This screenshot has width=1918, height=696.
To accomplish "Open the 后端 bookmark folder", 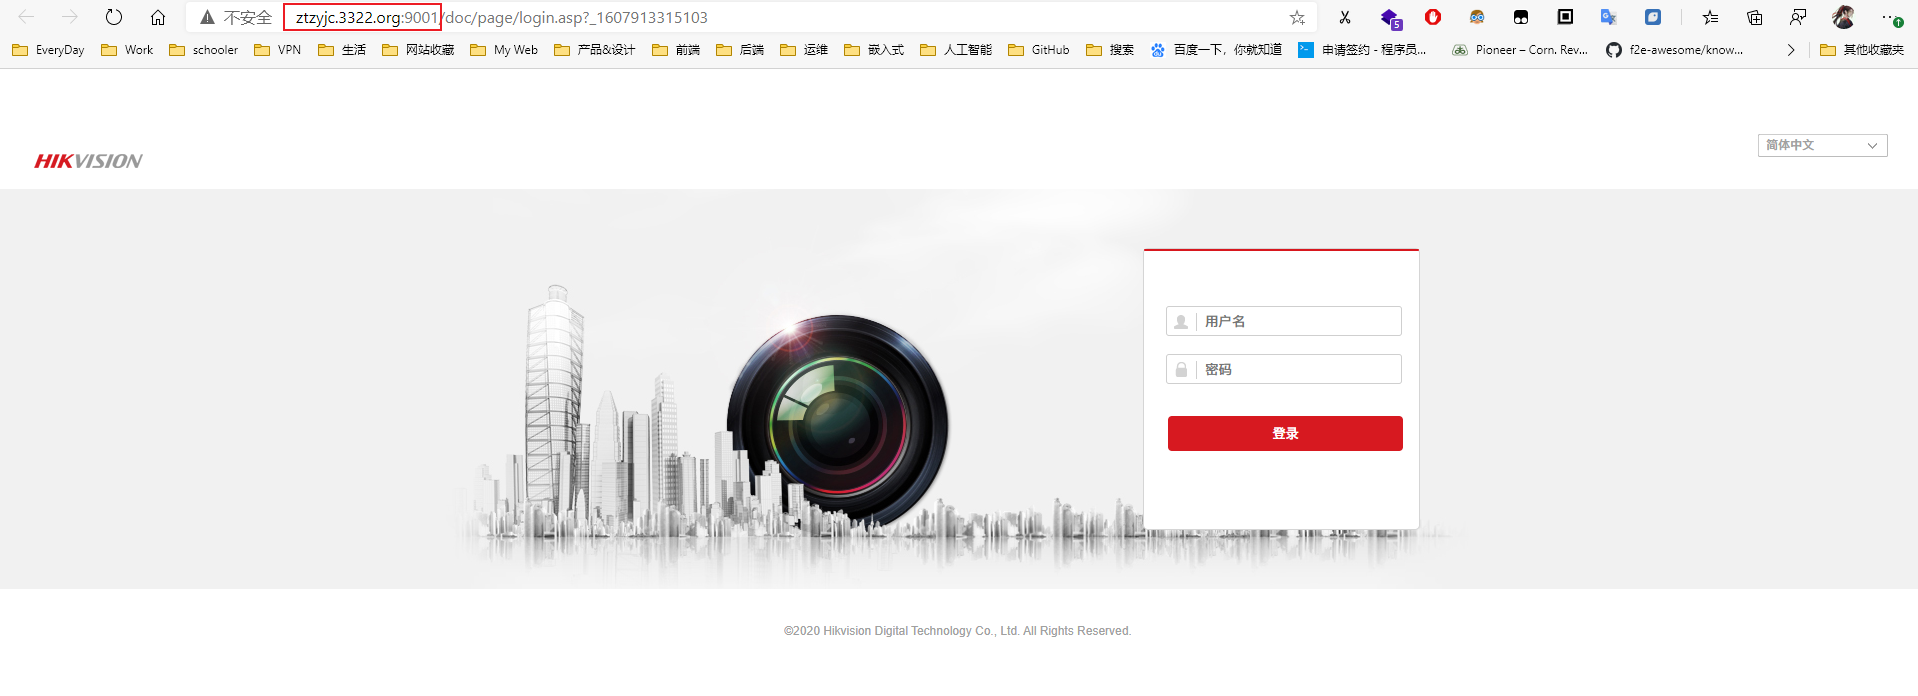I will tap(740, 50).
